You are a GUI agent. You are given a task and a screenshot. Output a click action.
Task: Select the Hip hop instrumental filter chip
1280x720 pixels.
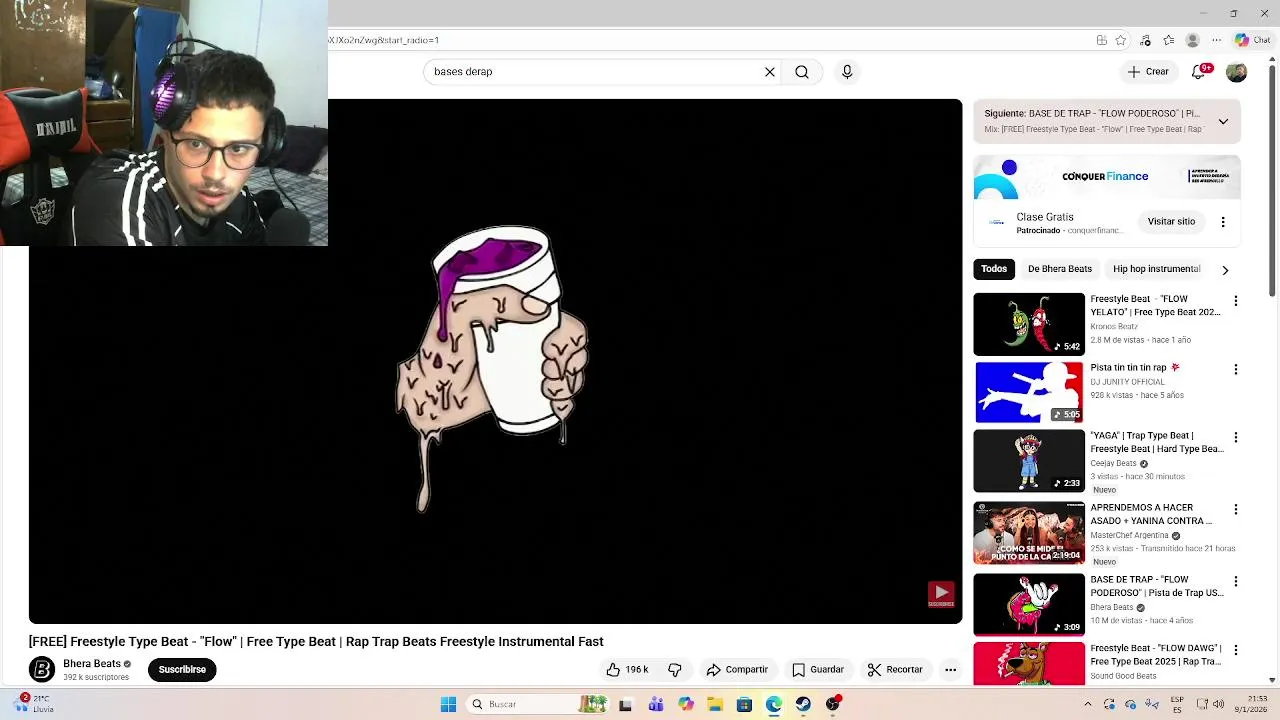pyautogui.click(x=1157, y=269)
